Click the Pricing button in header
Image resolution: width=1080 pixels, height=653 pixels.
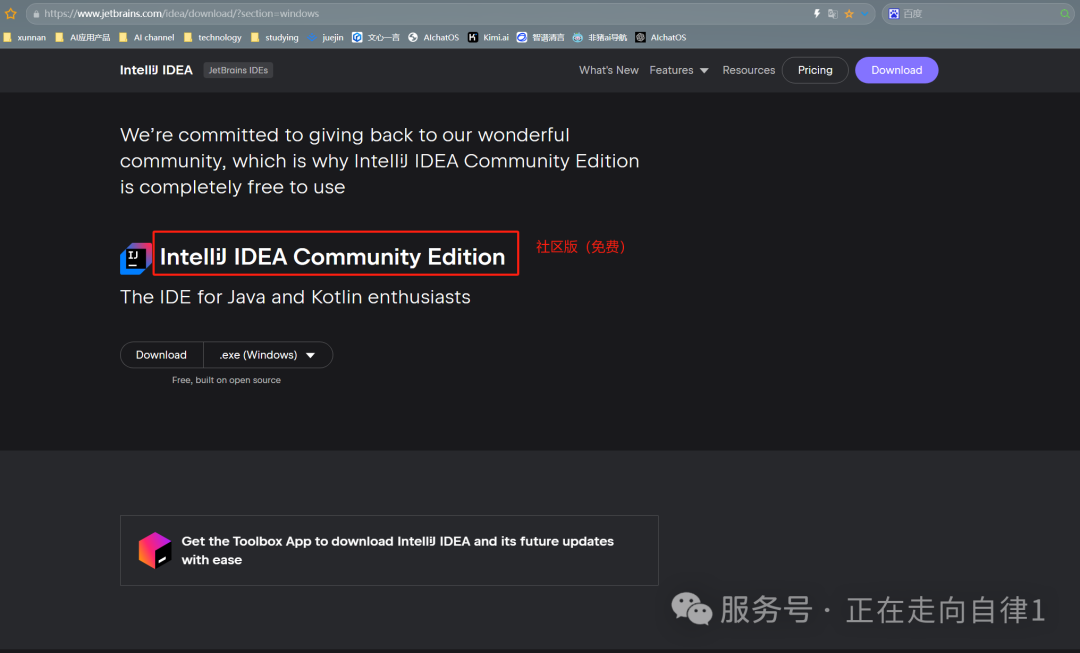click(x=814, y=70)
